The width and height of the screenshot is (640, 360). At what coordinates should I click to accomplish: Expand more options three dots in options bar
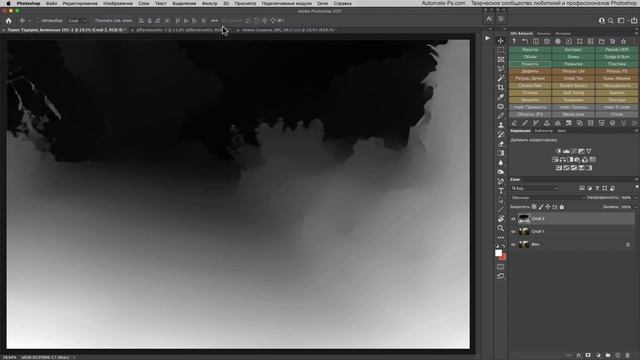[x=214, y=20]
